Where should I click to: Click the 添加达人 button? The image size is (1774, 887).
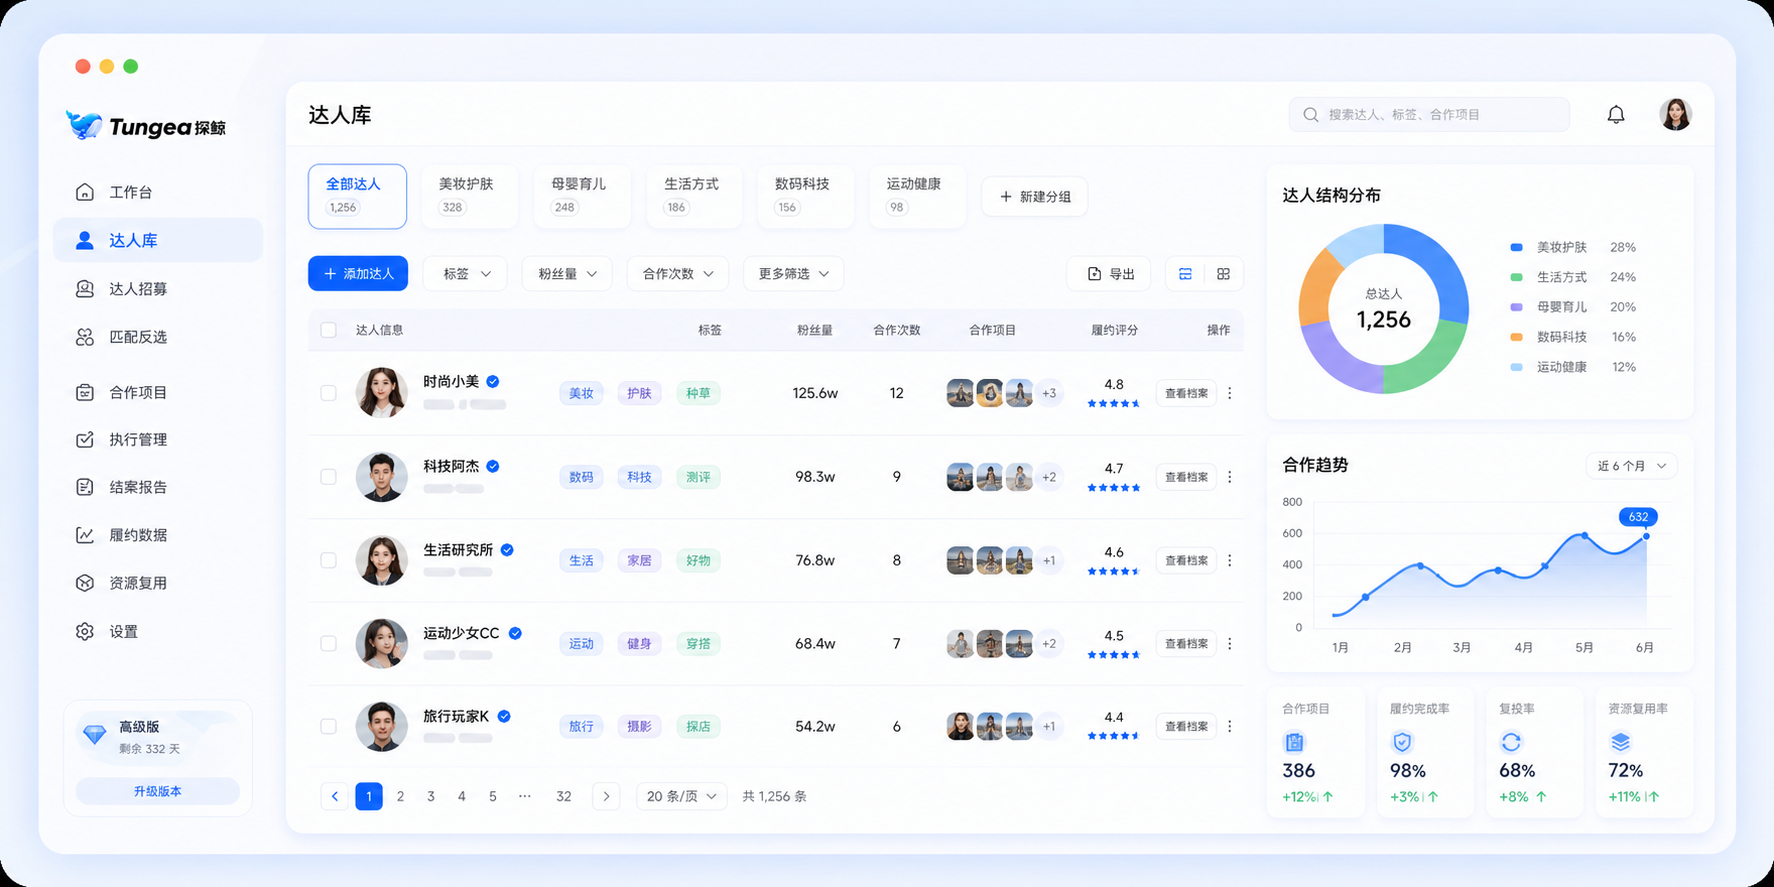[x=358, y=274]
